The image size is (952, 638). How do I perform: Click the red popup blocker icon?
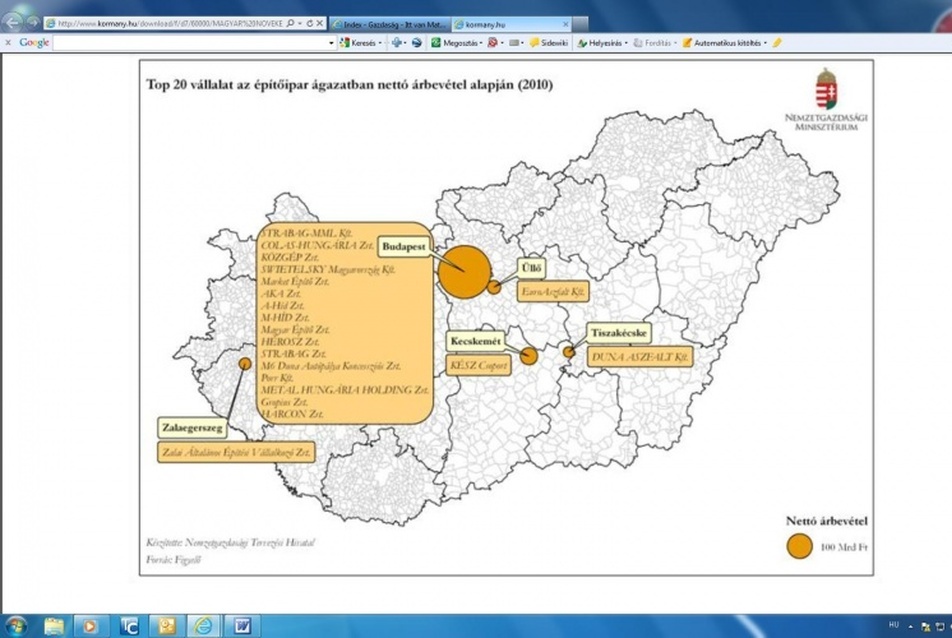(x=492, y=42)
